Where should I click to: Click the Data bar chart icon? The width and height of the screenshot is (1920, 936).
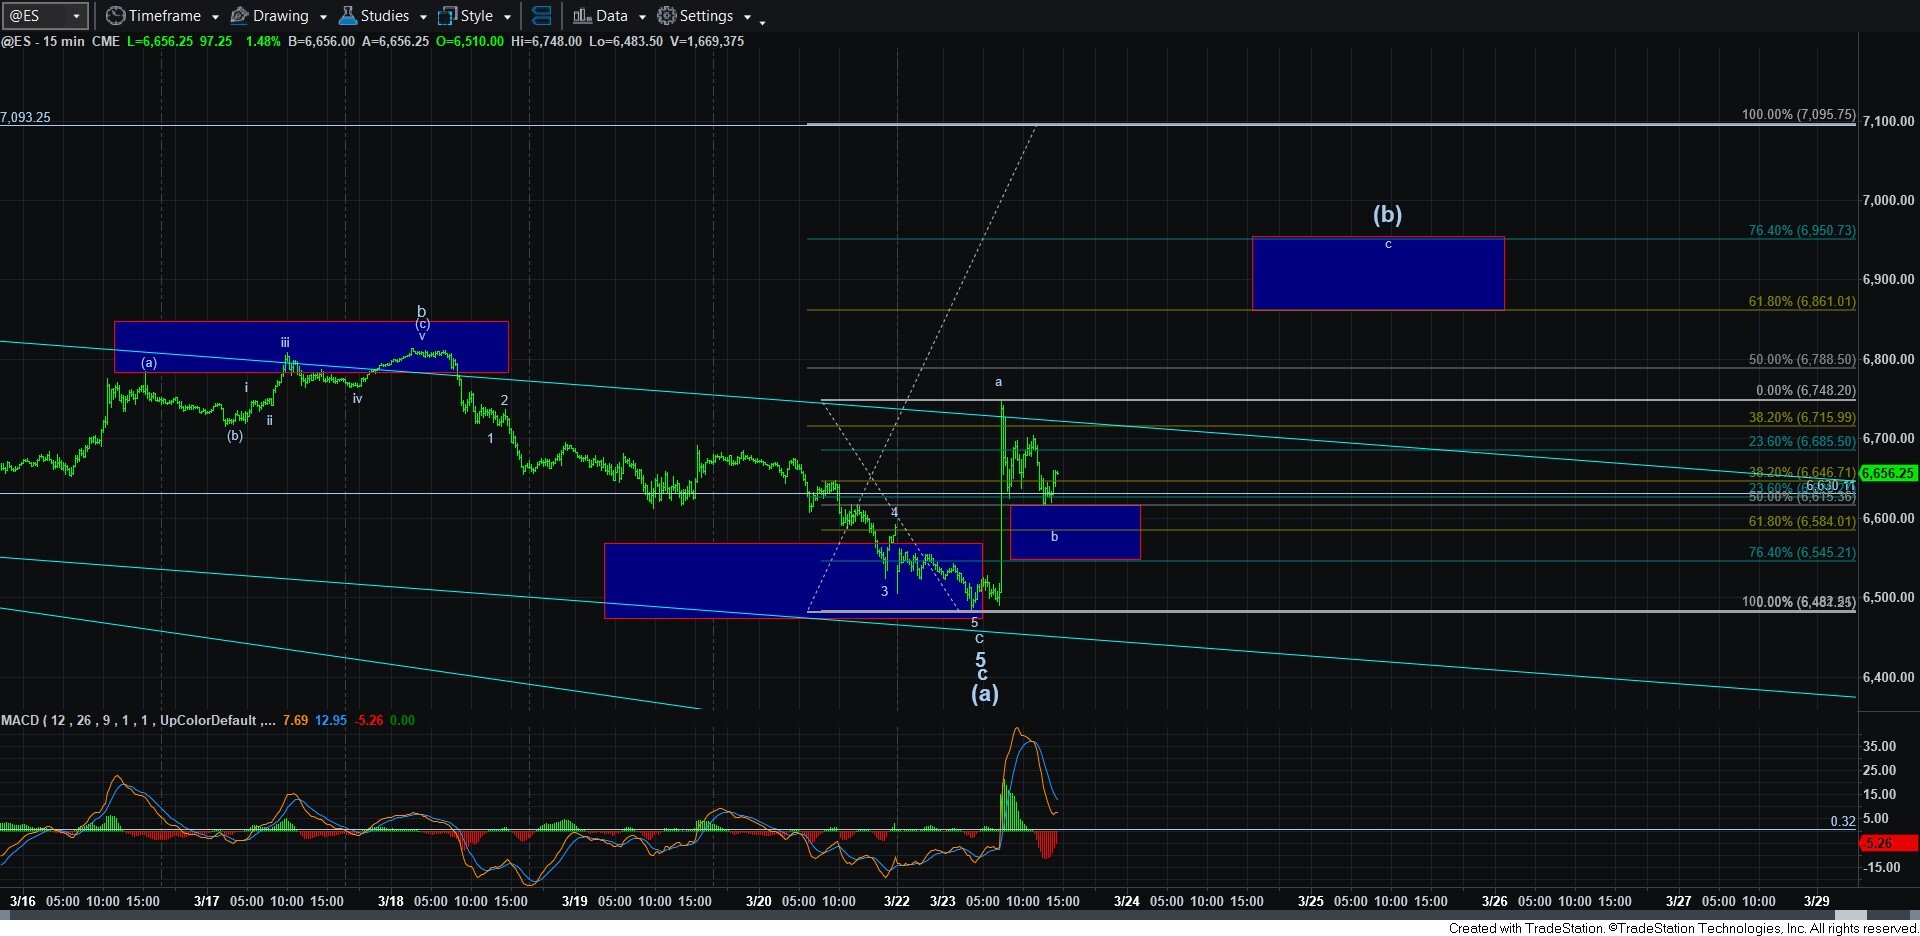tap(582, 16)
